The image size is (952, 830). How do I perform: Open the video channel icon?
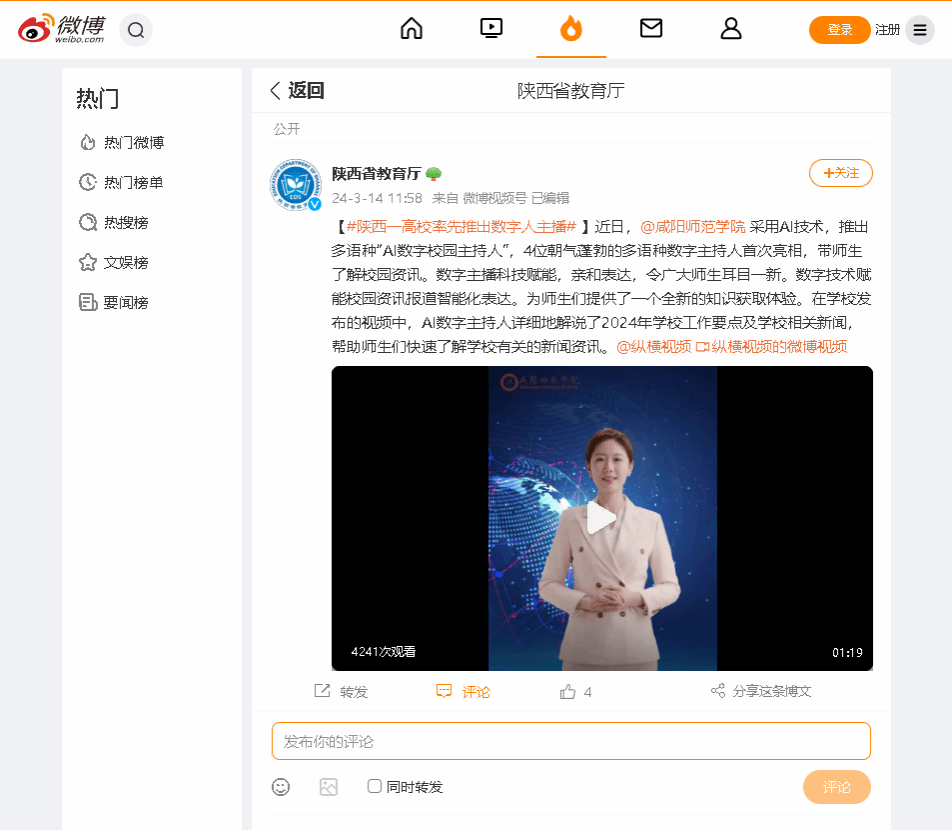(x=491, y=29)
